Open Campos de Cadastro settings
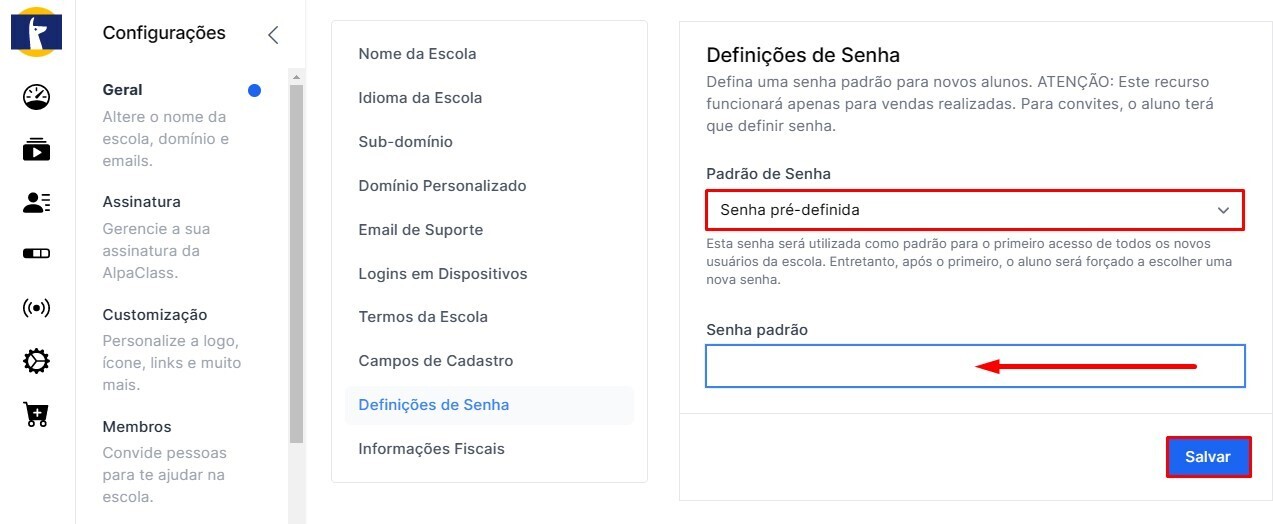This screenshot has width=1273, height=524. 435,361
